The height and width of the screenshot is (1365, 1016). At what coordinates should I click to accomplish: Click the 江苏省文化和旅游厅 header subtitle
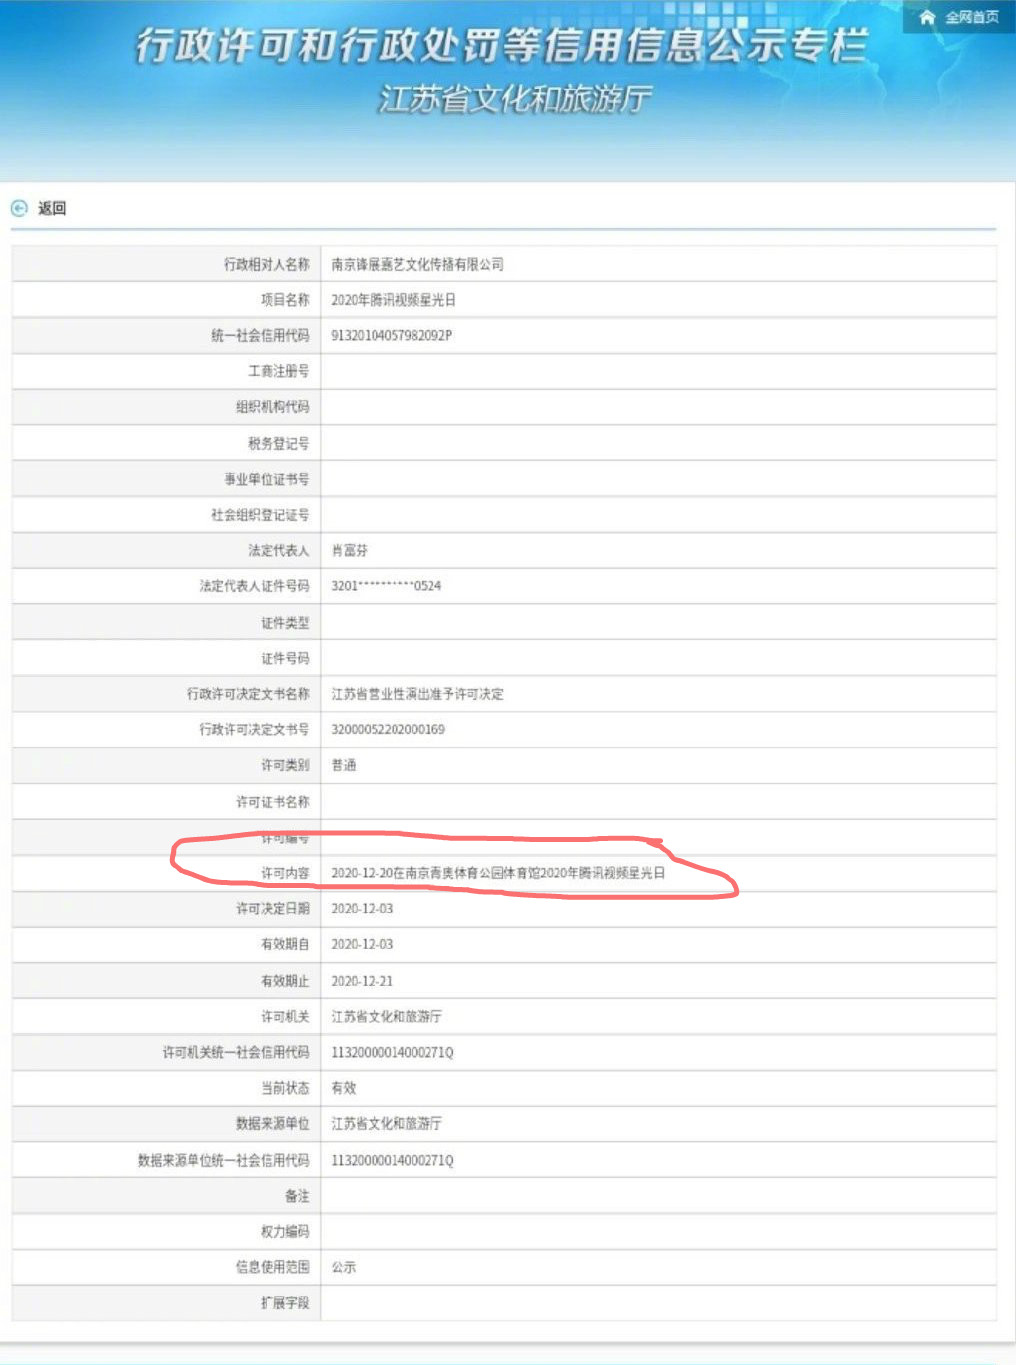click(514, 99)
